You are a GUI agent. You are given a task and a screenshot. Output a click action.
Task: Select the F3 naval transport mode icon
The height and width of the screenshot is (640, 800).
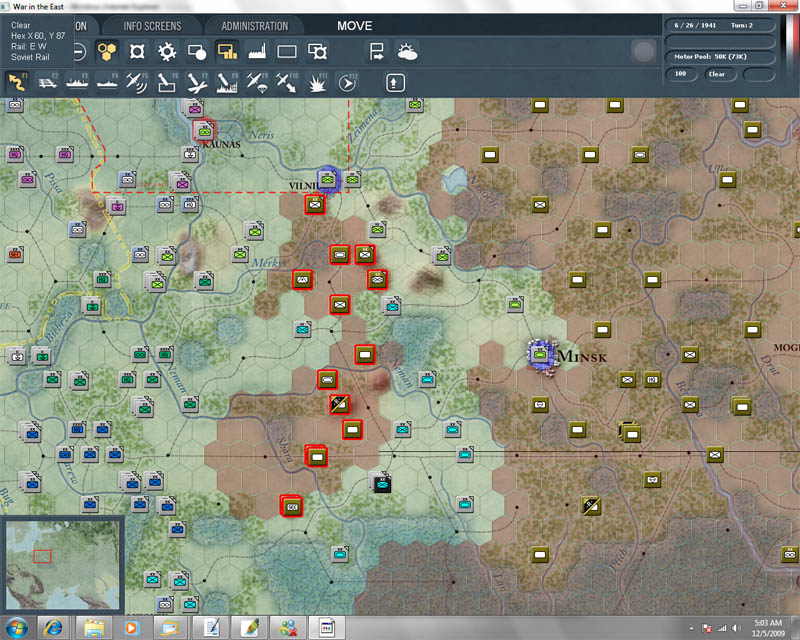[x=77, y=82]
